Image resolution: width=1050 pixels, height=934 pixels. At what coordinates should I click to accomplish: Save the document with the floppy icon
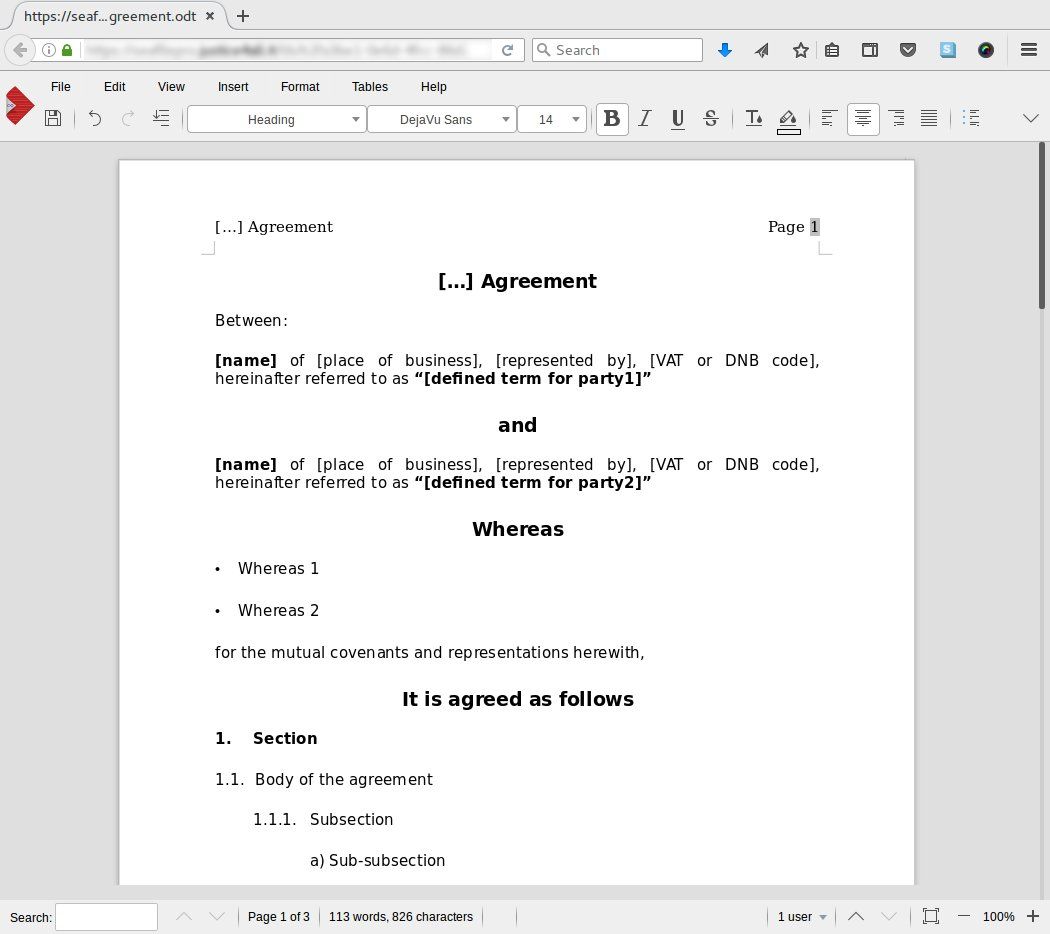[53, 119]
